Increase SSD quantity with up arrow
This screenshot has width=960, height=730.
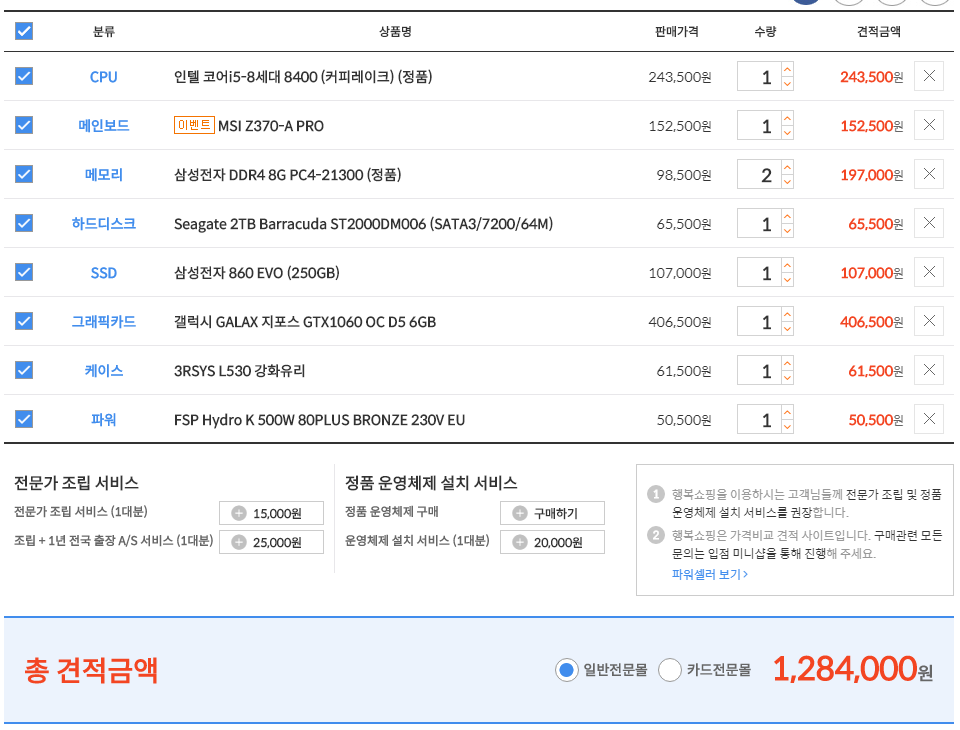787,265
